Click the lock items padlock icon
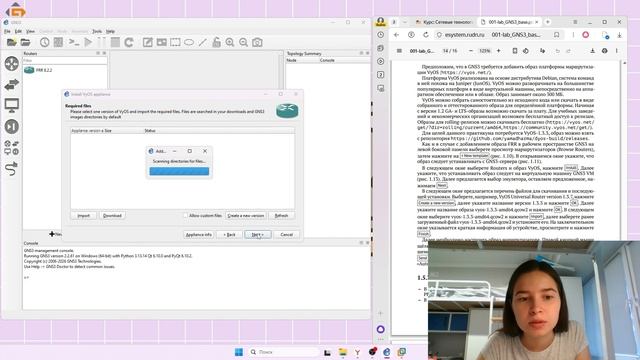This screenshot has width=640, height=360. (x=216, y=42)
